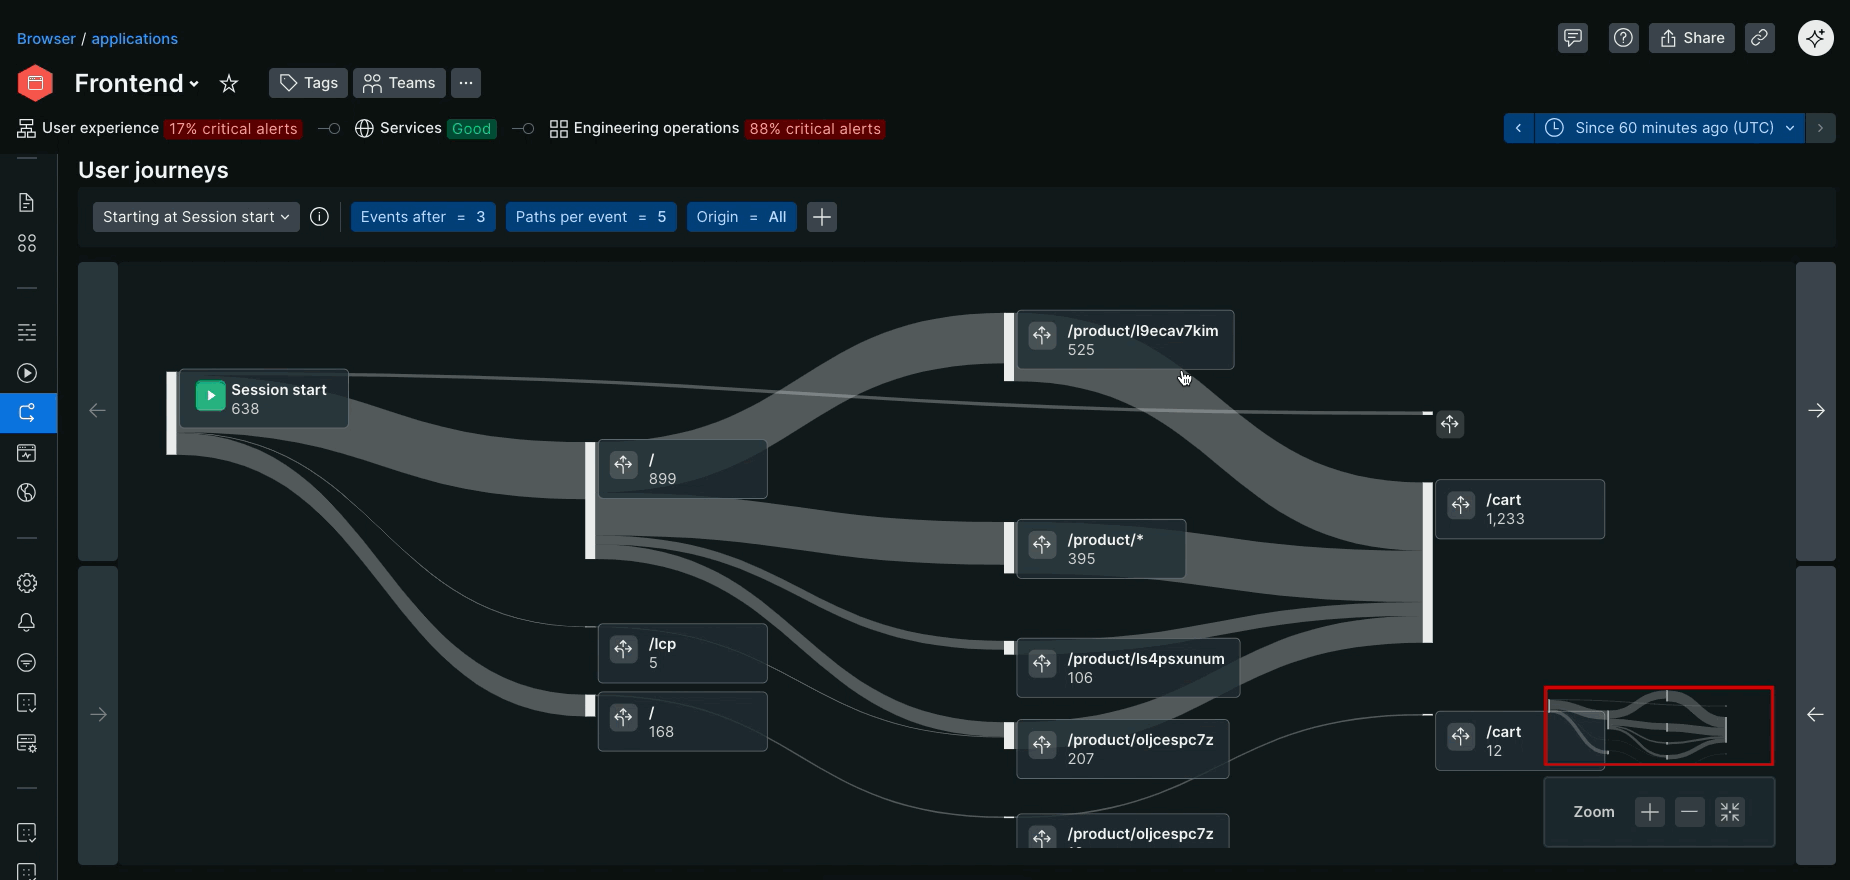The width and height of the screenshot is (1850, 880).
Task: Open the feedback comment icon
Action: tap(1573, 38)
